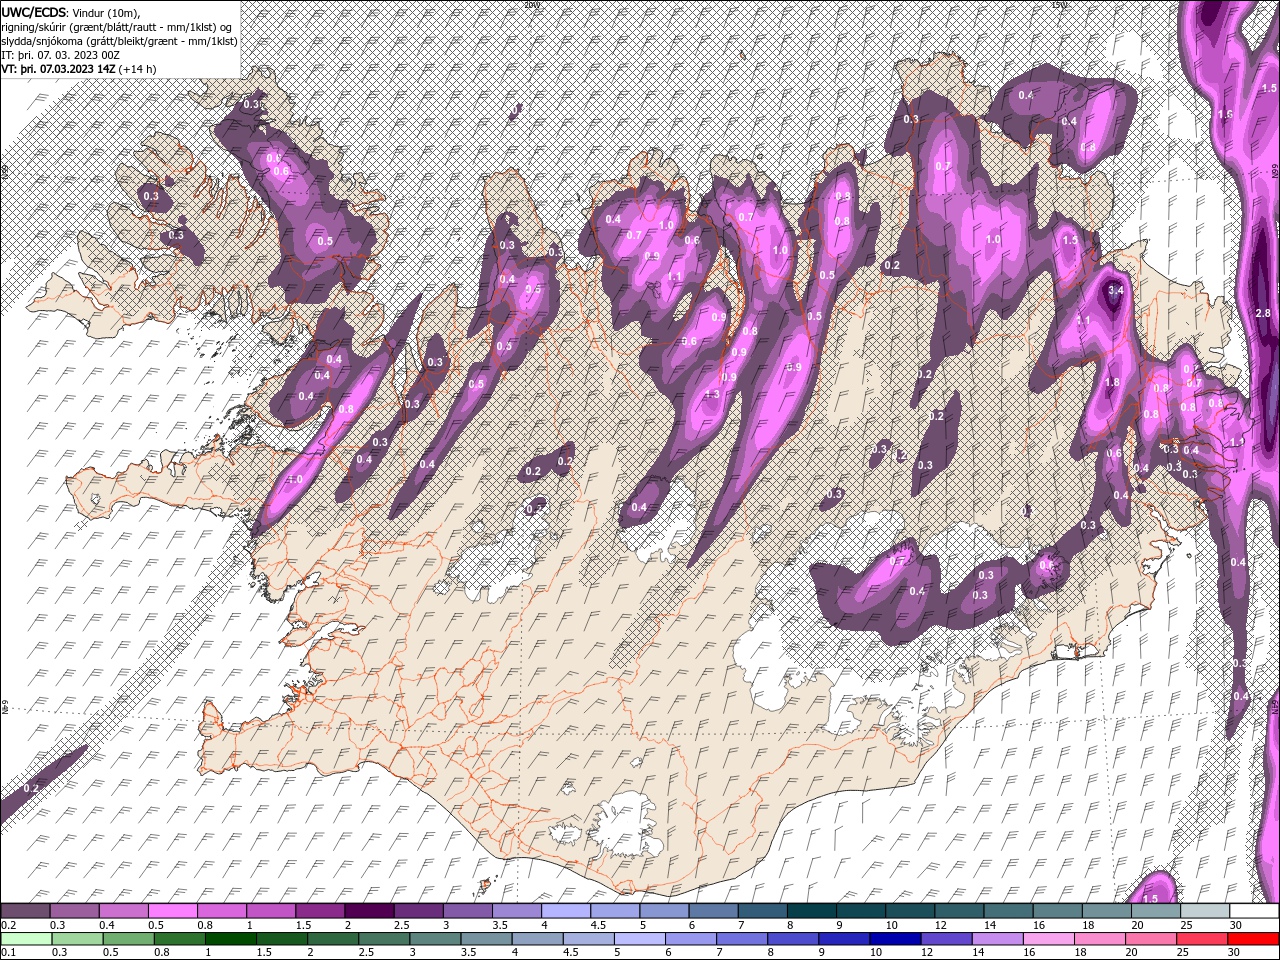Click the bold "VT: þri. 07.03.2023 14Z" text
The height and width of the screenshot is (960, 1280).
click(58, 69)
